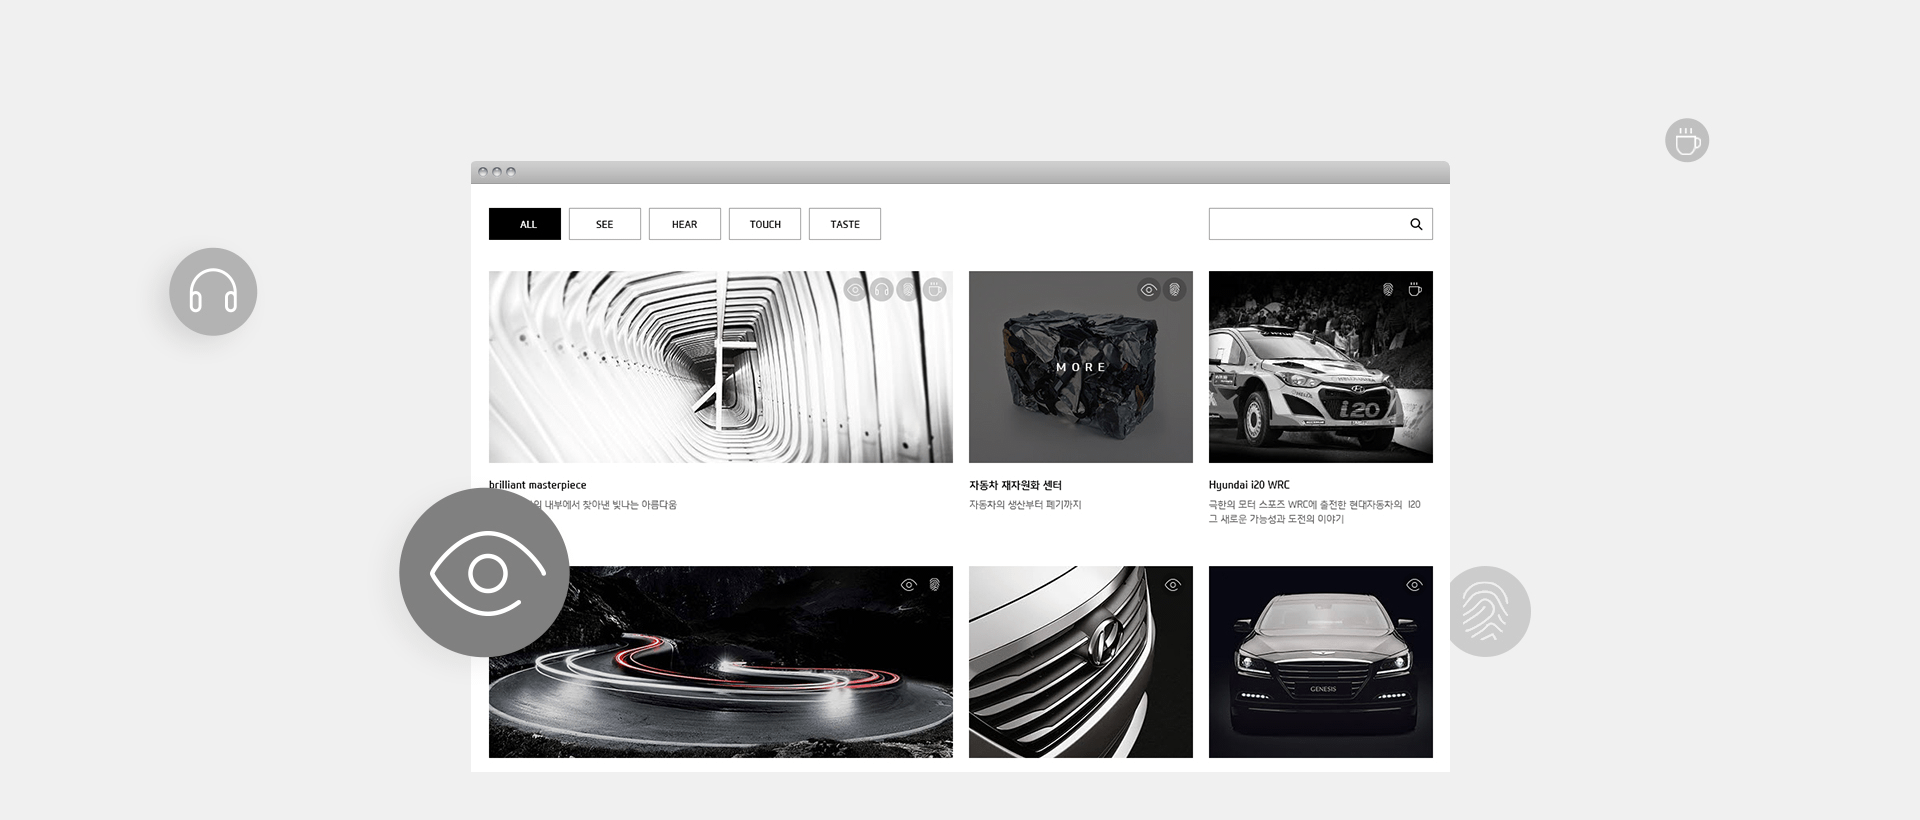The width and height of the screenshot is (1920, 820).
Task: Click the 'Hyundai i20 WRC' title
Action: tap(1249, 485)
